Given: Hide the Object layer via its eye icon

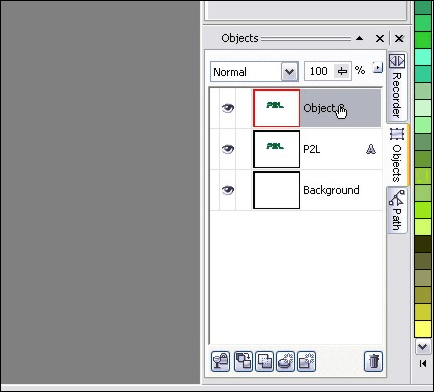Looking at the screenshot, I should point(228,108).
